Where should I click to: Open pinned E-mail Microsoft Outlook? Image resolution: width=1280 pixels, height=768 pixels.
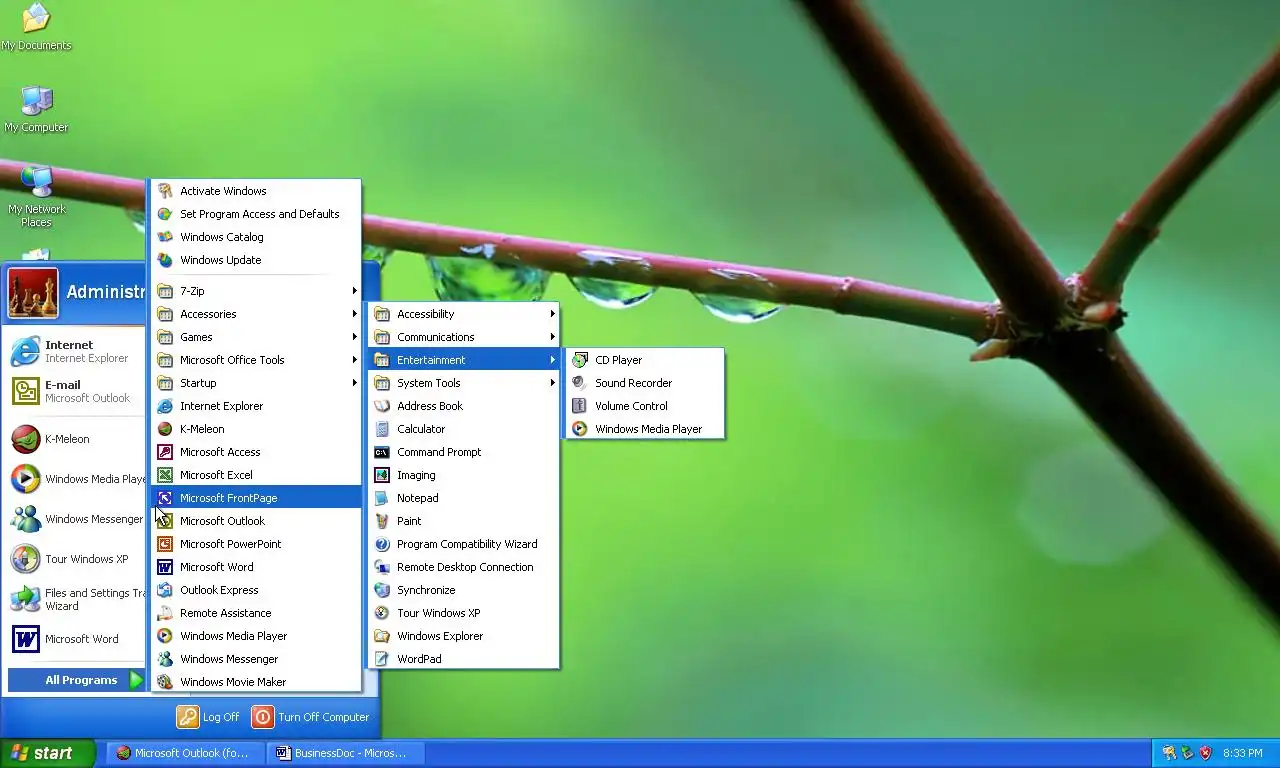point(76,391)
